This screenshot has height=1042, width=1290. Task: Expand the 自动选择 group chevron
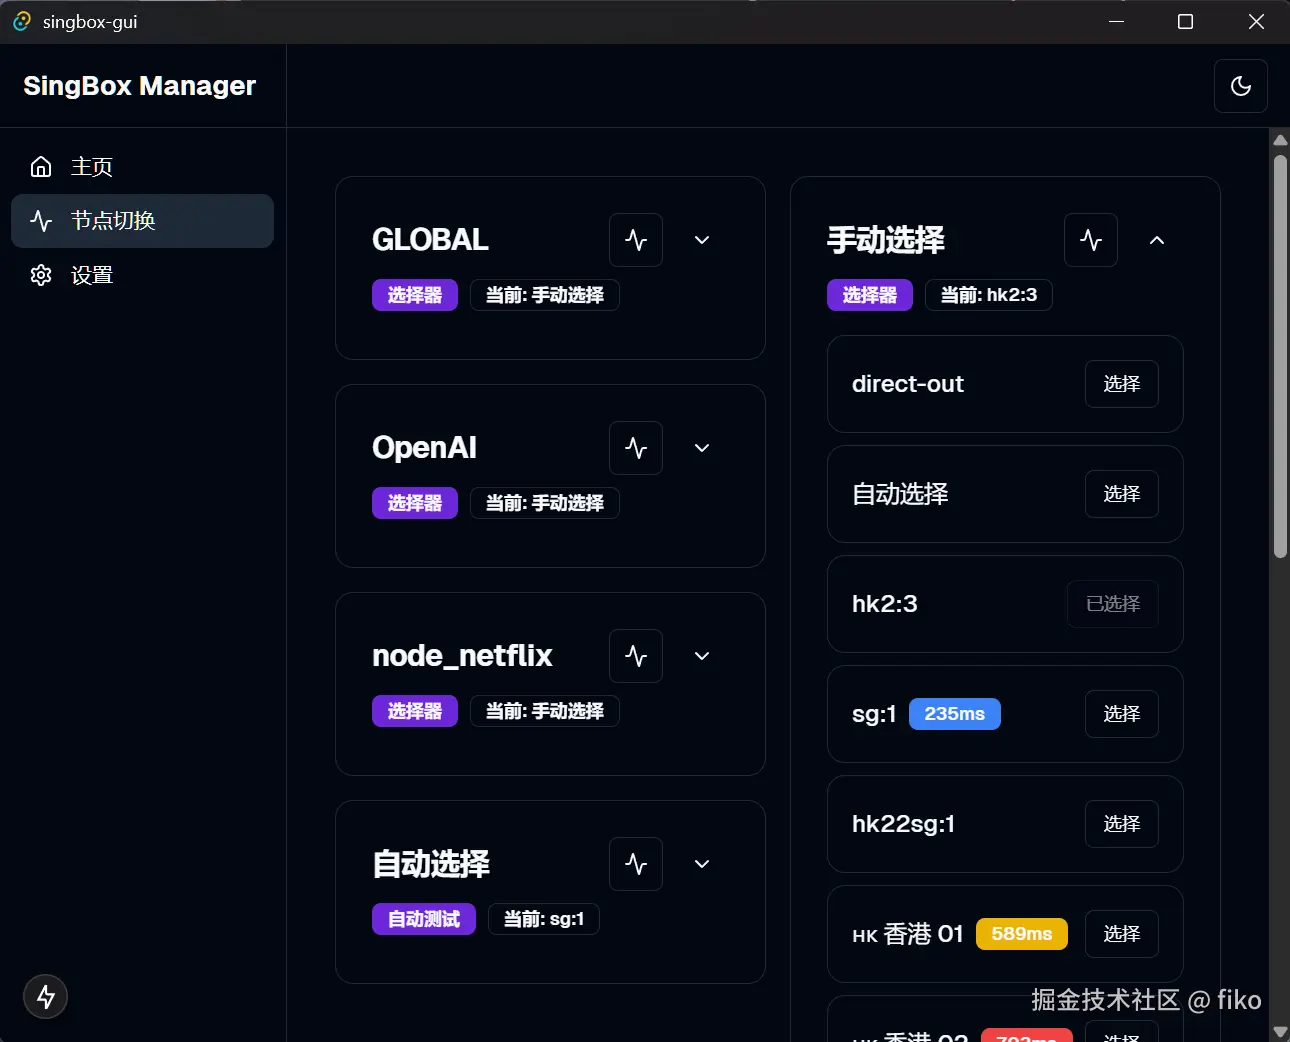[702, 864]
